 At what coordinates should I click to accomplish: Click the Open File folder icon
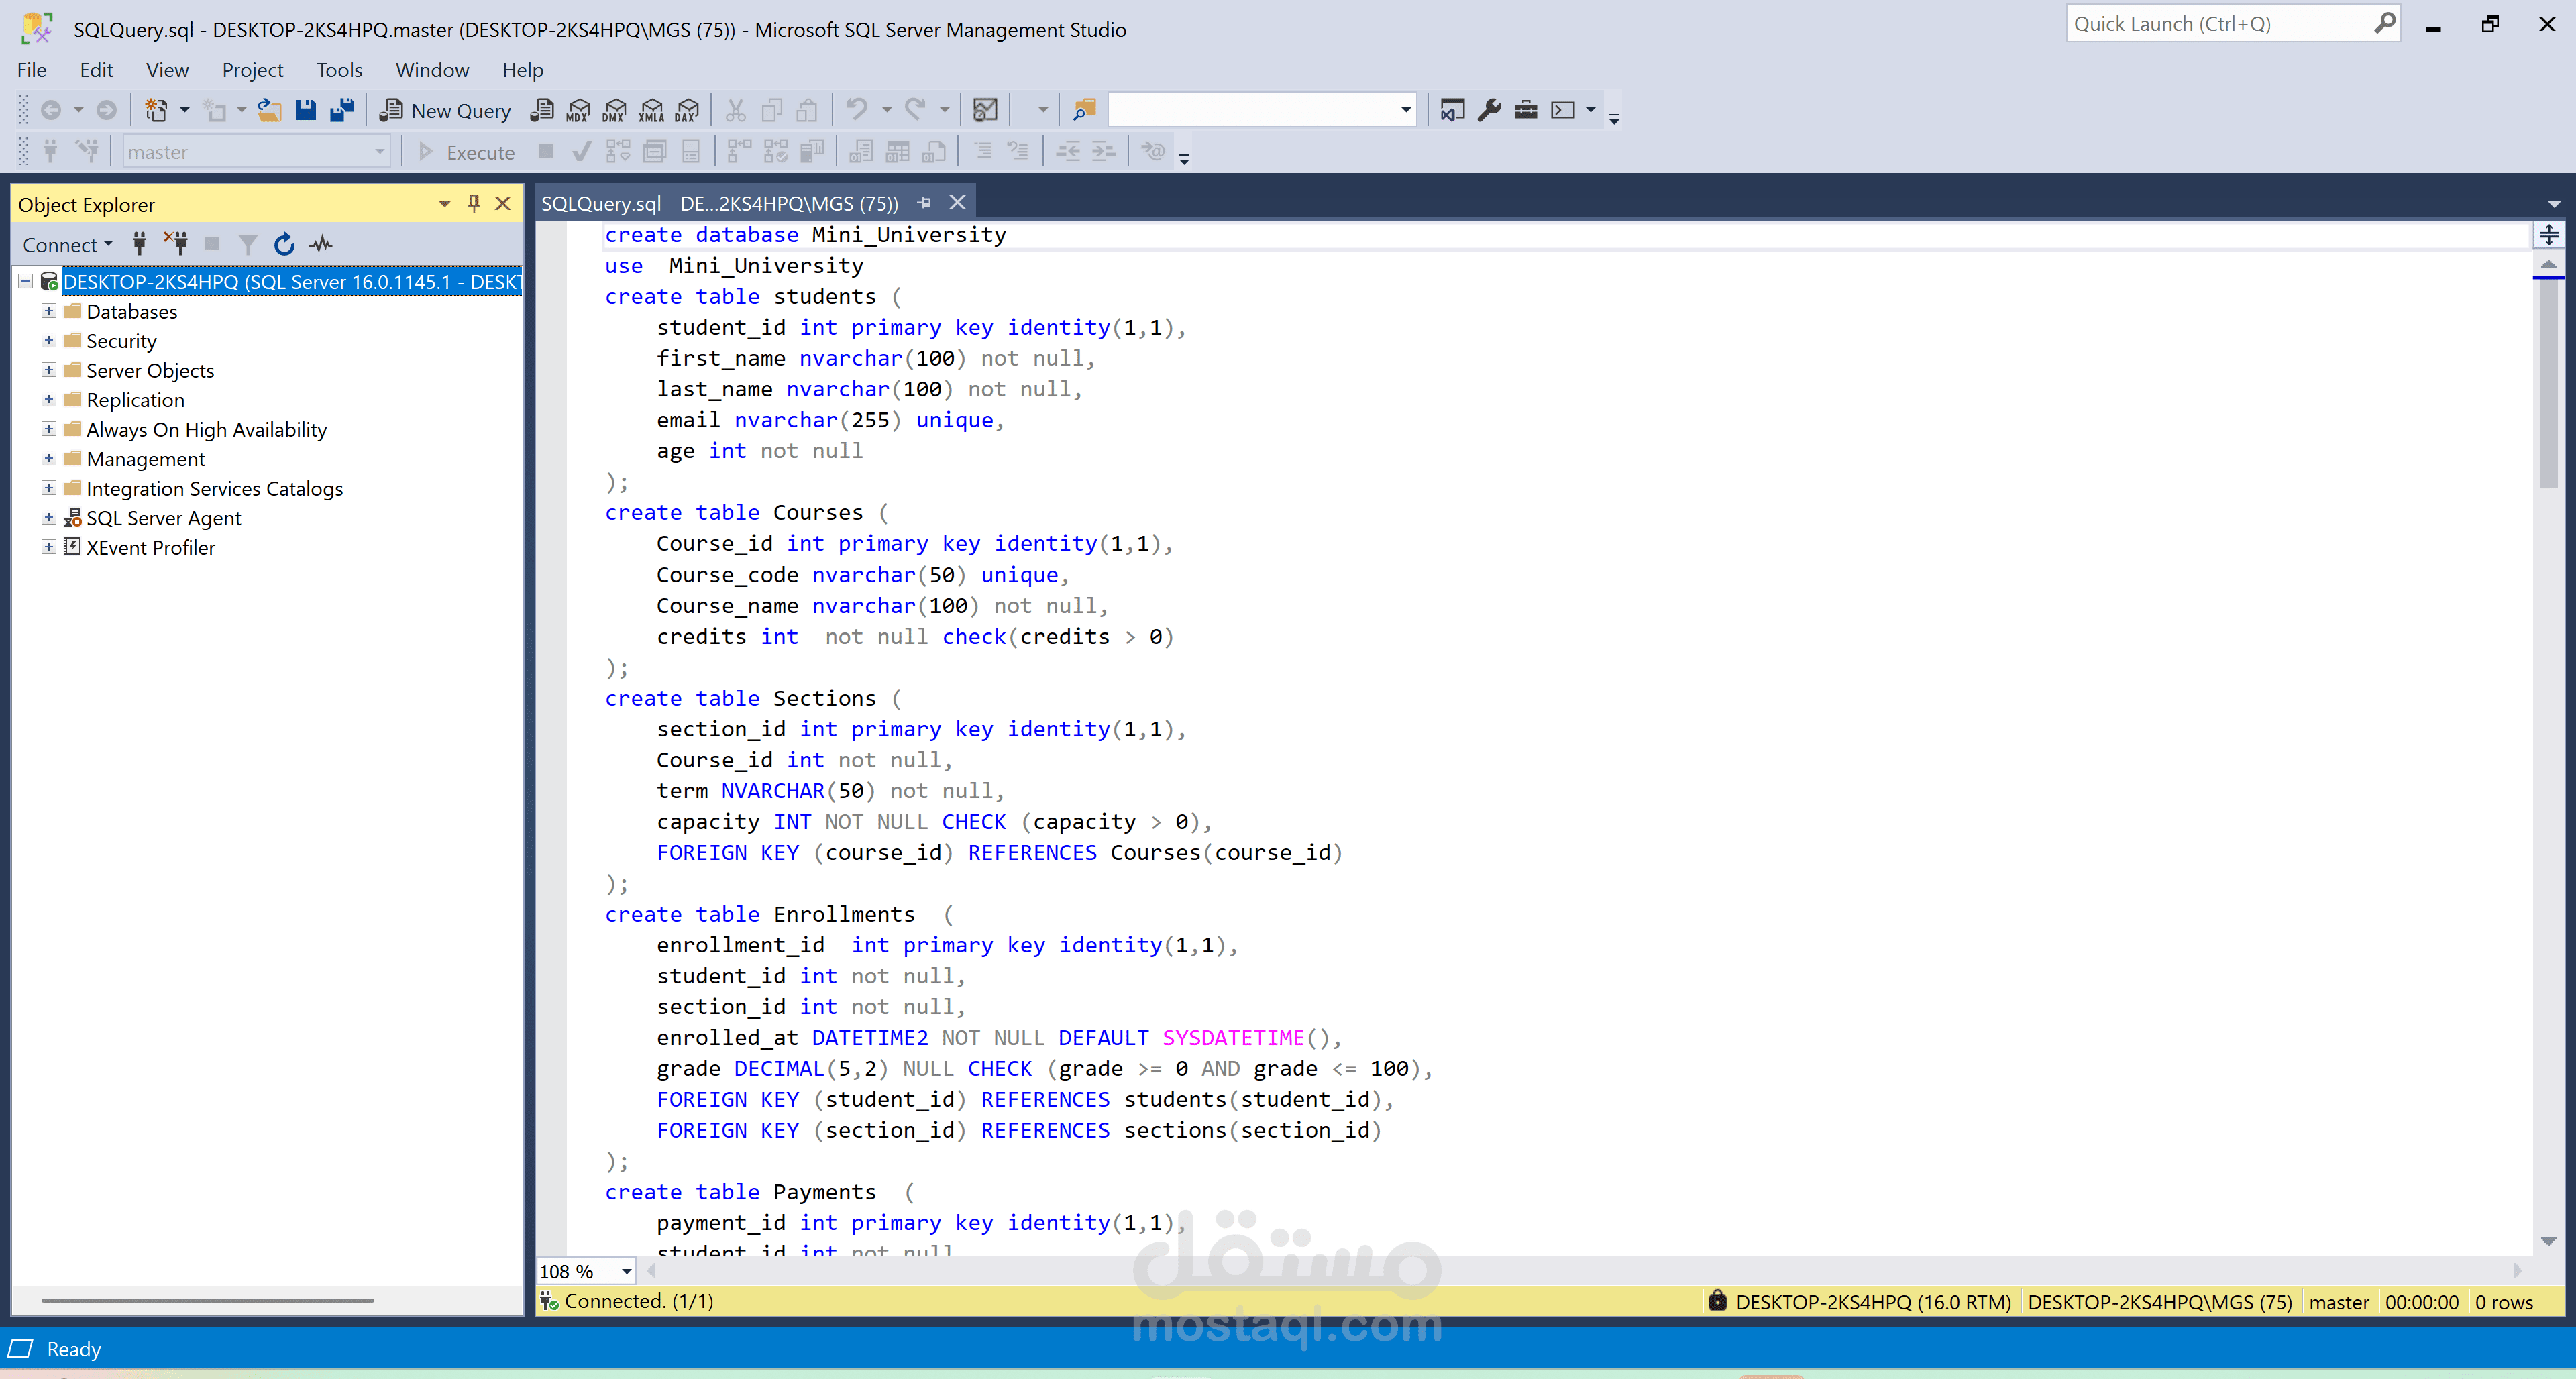coord(269,110)
